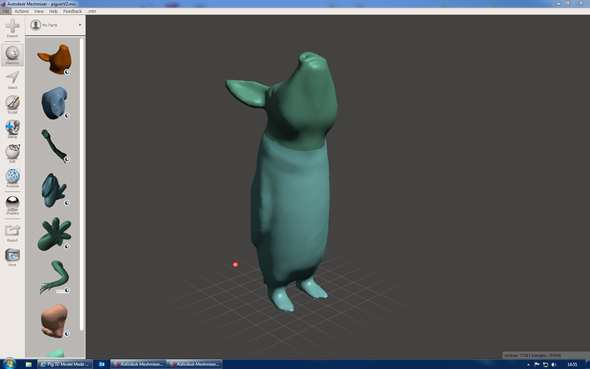Image resolution: width=590 pixels, height=369 pixels.
Task: Pick the green hand part thumbnail
Action: click(55, 234)
